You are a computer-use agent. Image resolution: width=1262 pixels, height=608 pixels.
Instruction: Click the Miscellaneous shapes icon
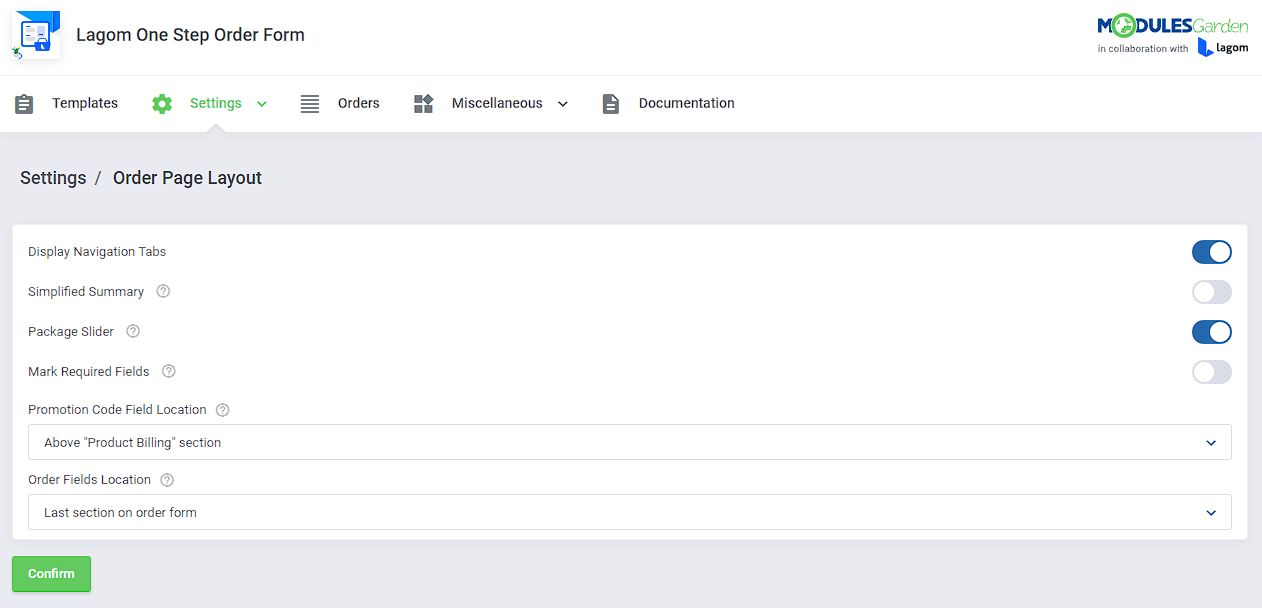click(x=423, y=103)
